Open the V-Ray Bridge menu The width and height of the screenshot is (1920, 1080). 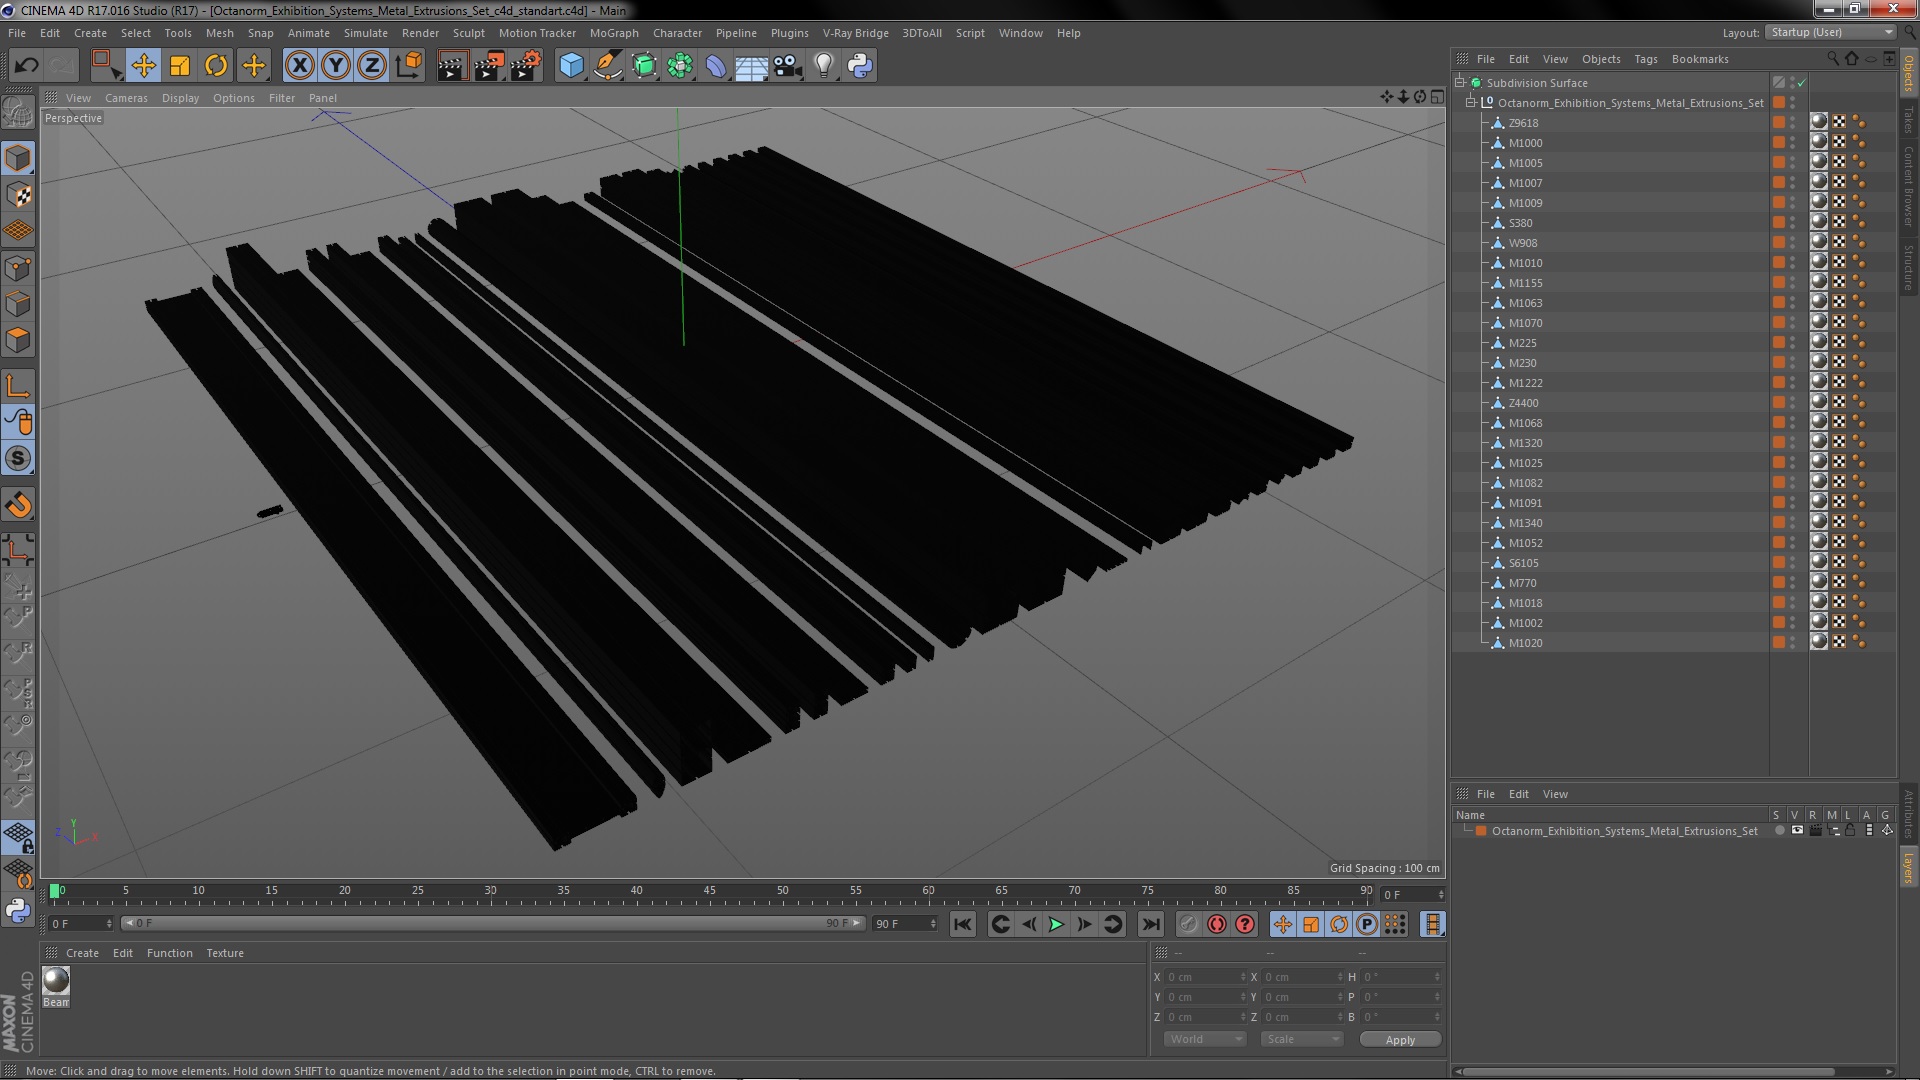click(855, 33)
